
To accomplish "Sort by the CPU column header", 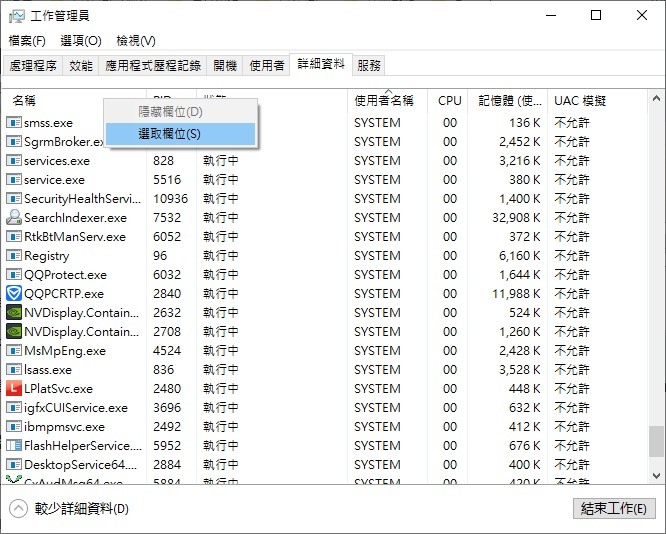I will tap(448, 101).
